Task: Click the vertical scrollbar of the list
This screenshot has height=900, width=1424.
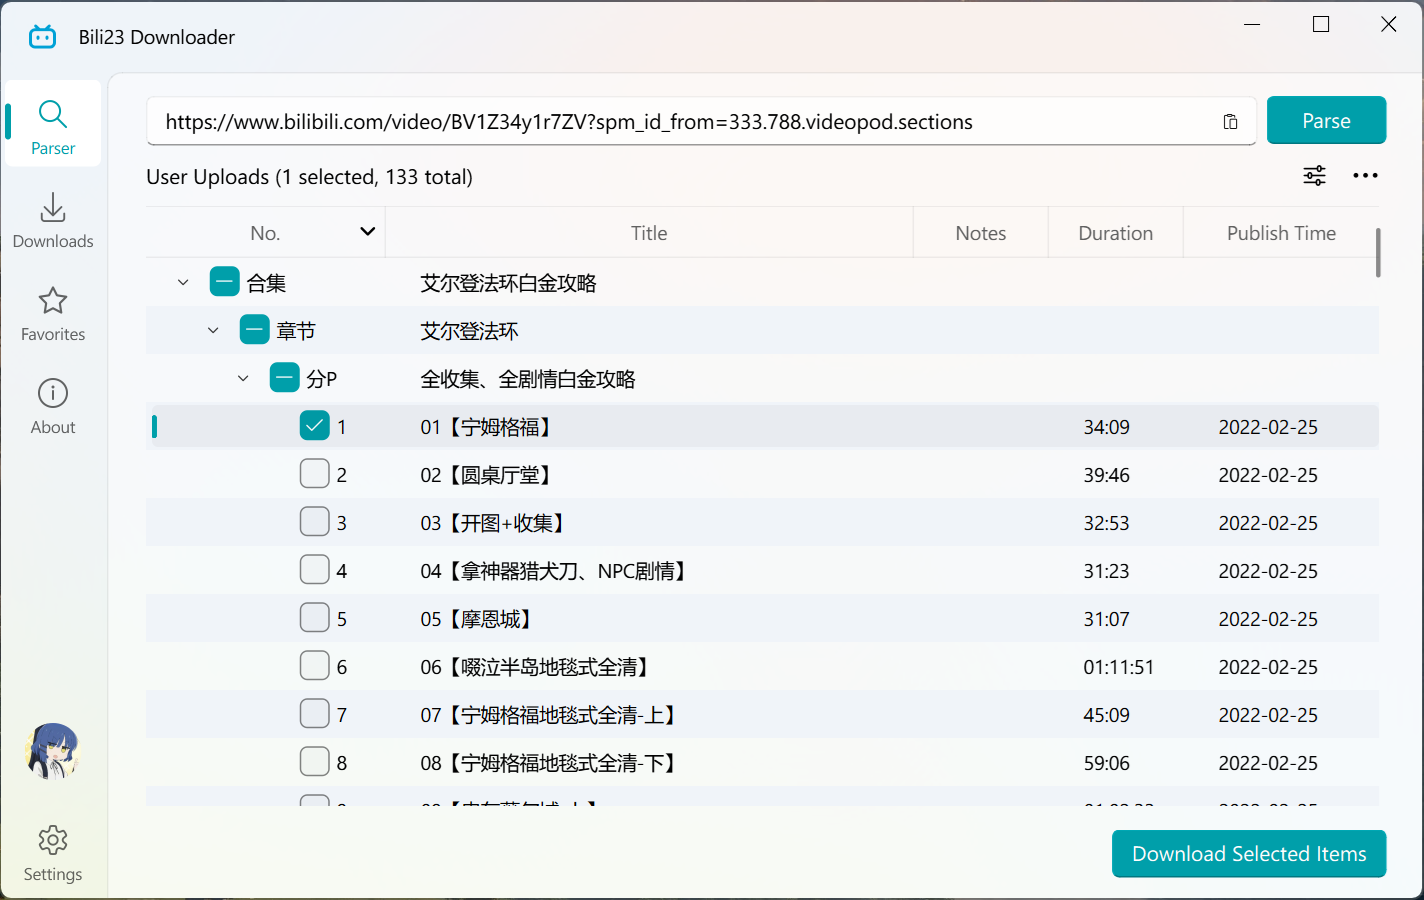Action: (x=1378, y=252)
